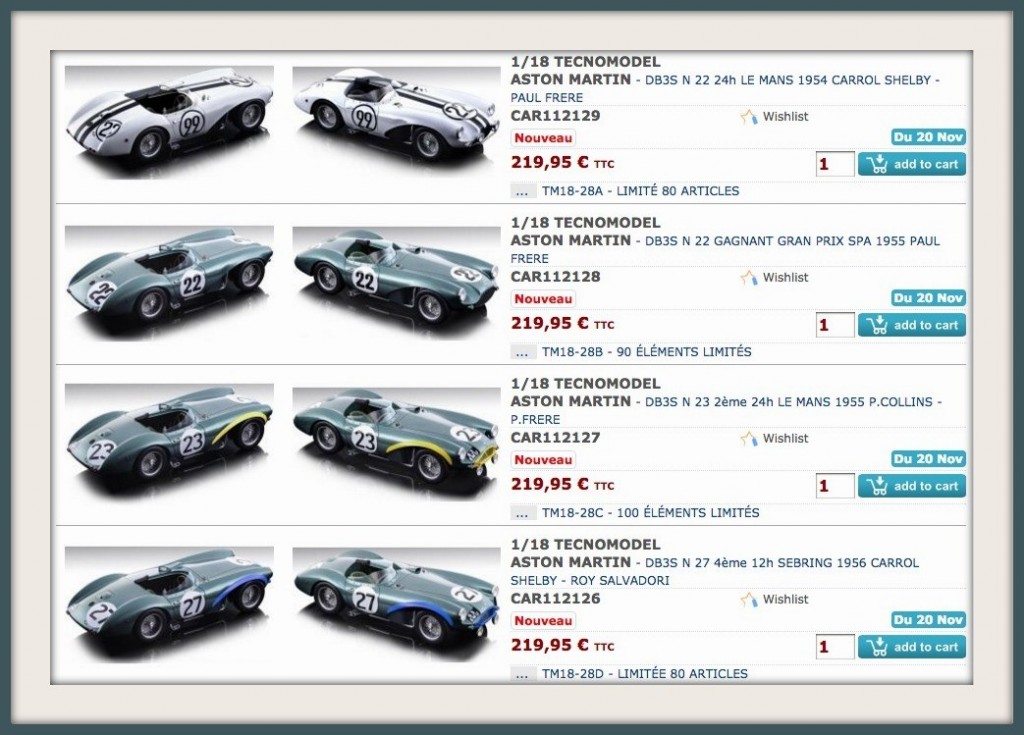Screen dimensions: 1024x735
Task: Add the N 22 Le Mans 1954 car to cart
Action: 912,164
